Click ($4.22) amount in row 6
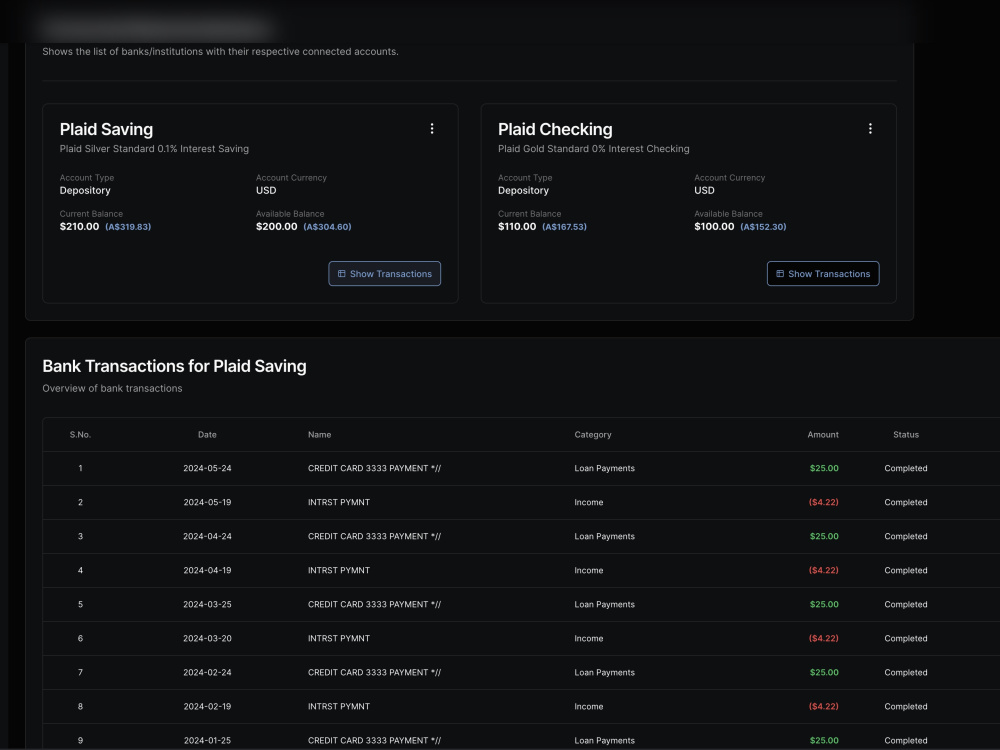 click(823, 638)
